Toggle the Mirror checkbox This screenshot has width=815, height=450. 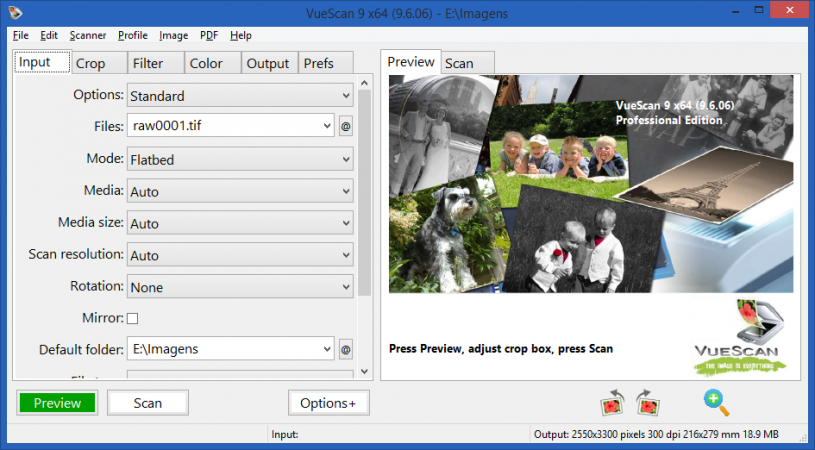point(132,318)
